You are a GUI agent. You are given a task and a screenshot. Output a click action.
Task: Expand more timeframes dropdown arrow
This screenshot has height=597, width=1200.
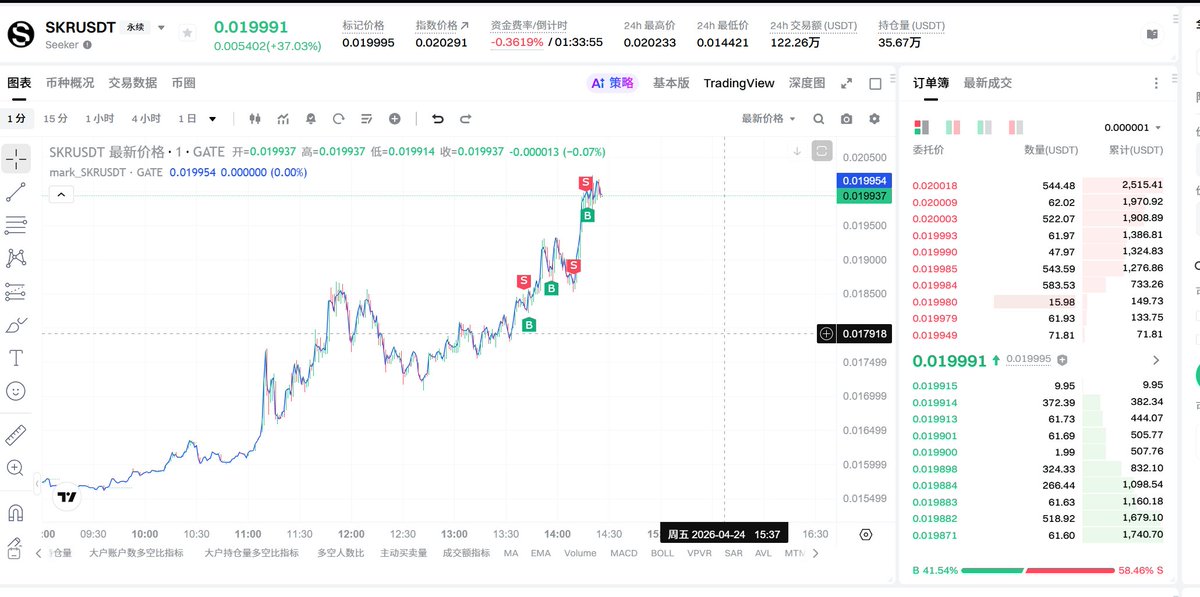click(x=213, y=118)
